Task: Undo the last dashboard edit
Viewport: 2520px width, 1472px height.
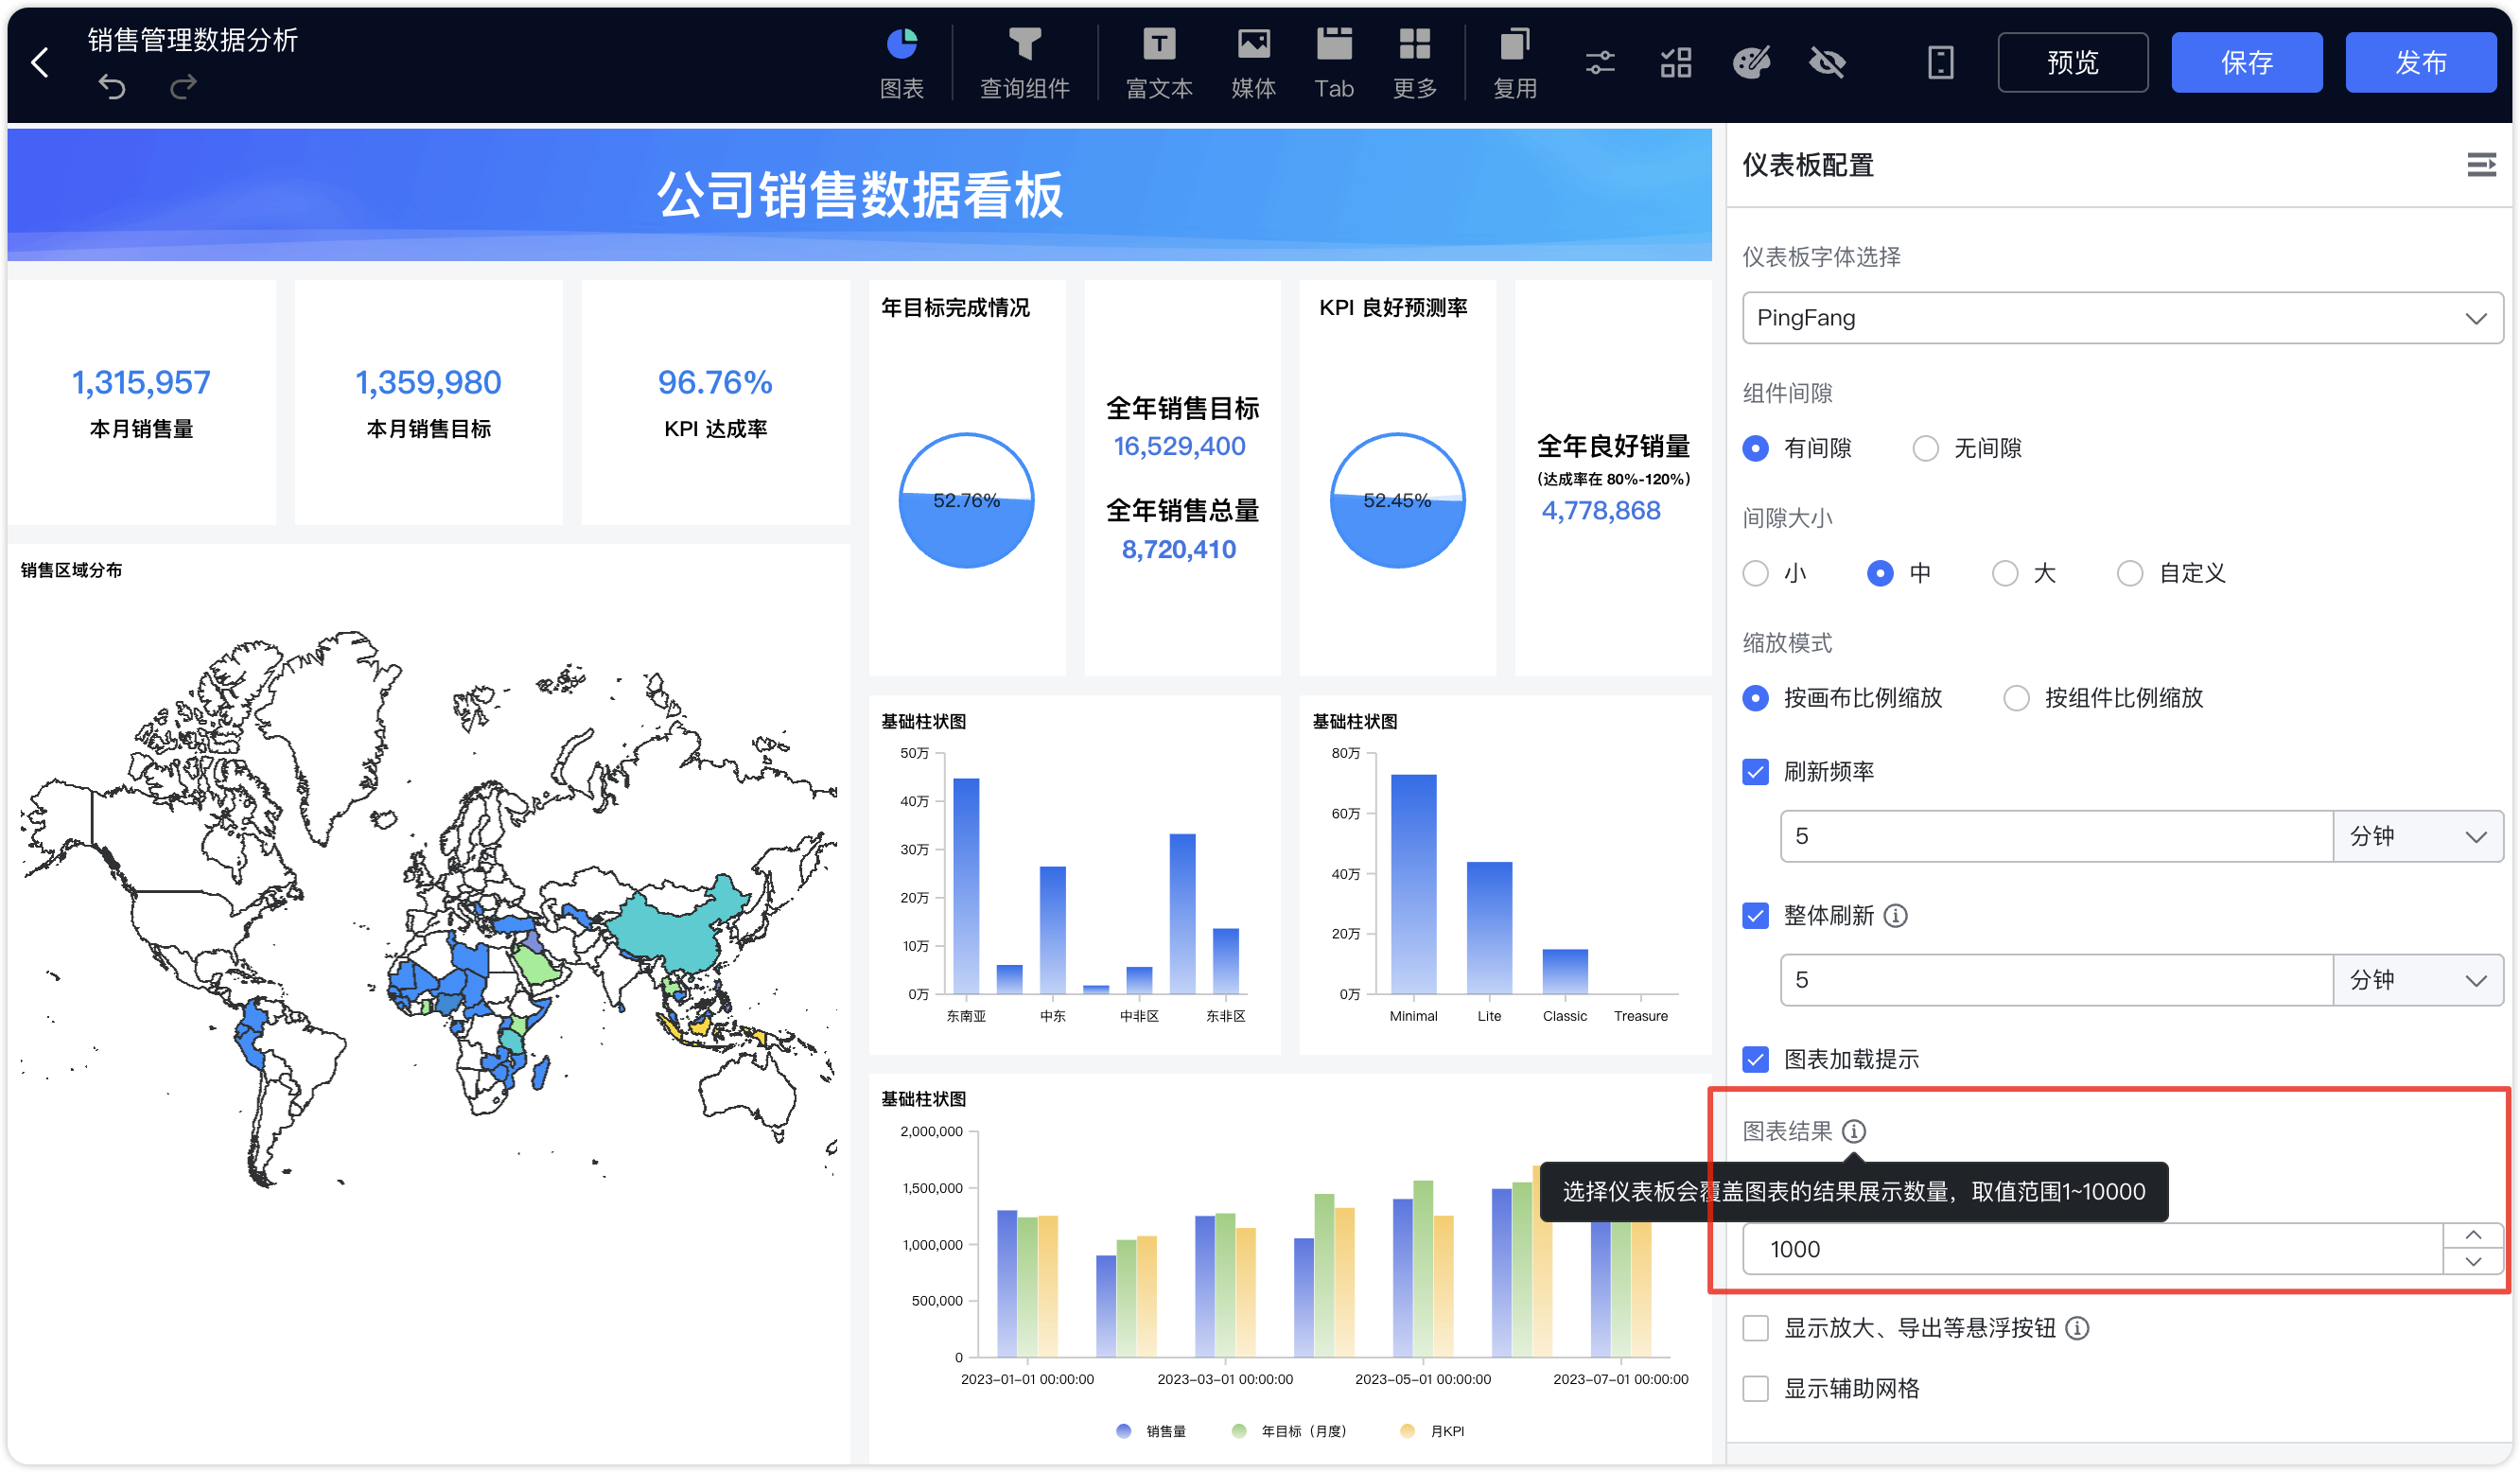Action: 112,88
